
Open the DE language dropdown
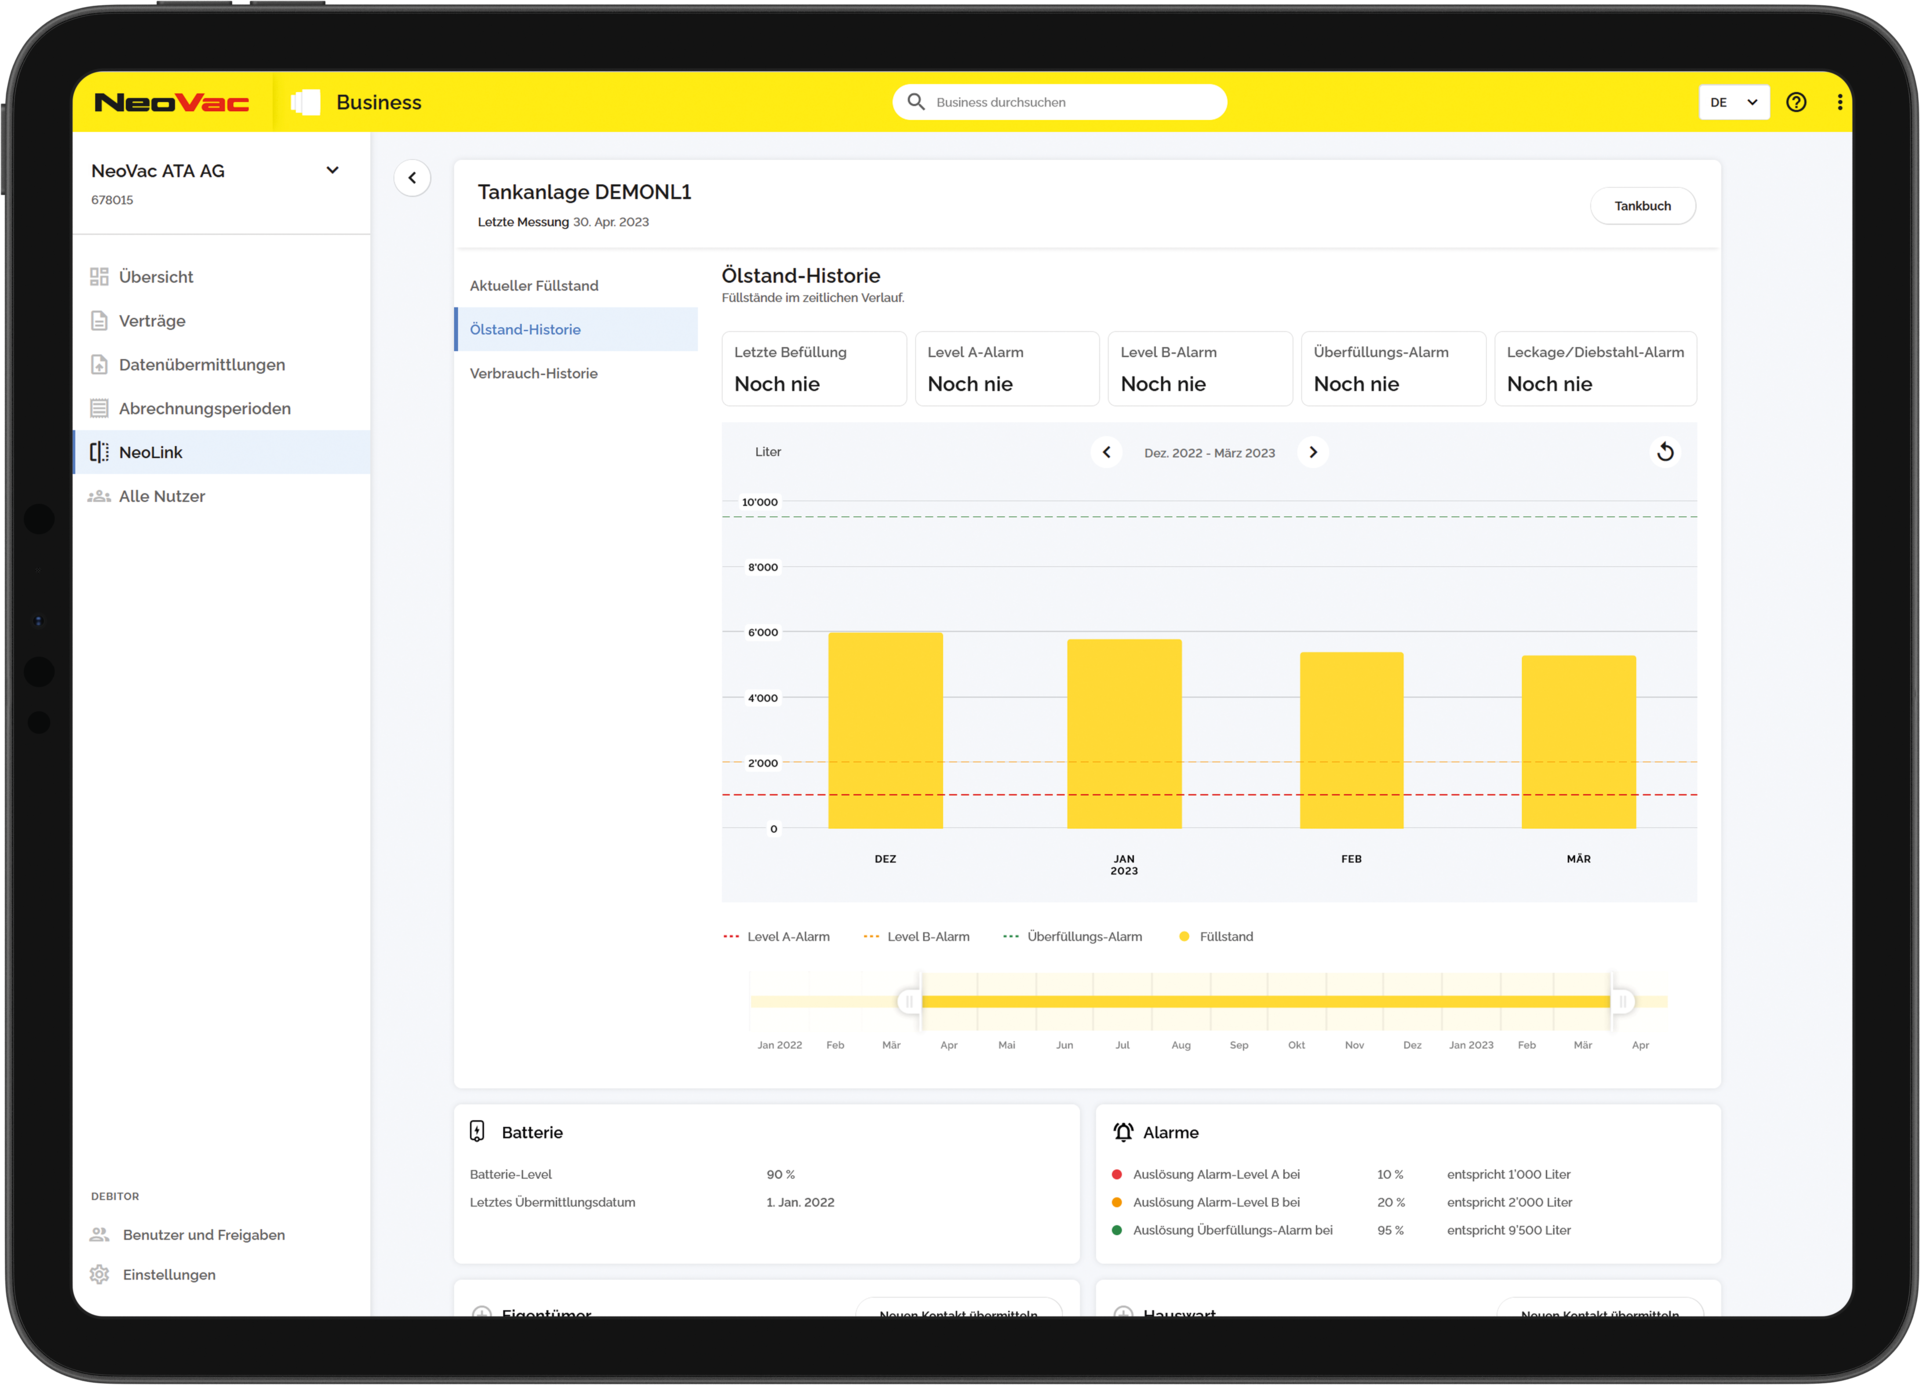(1733, 102)
